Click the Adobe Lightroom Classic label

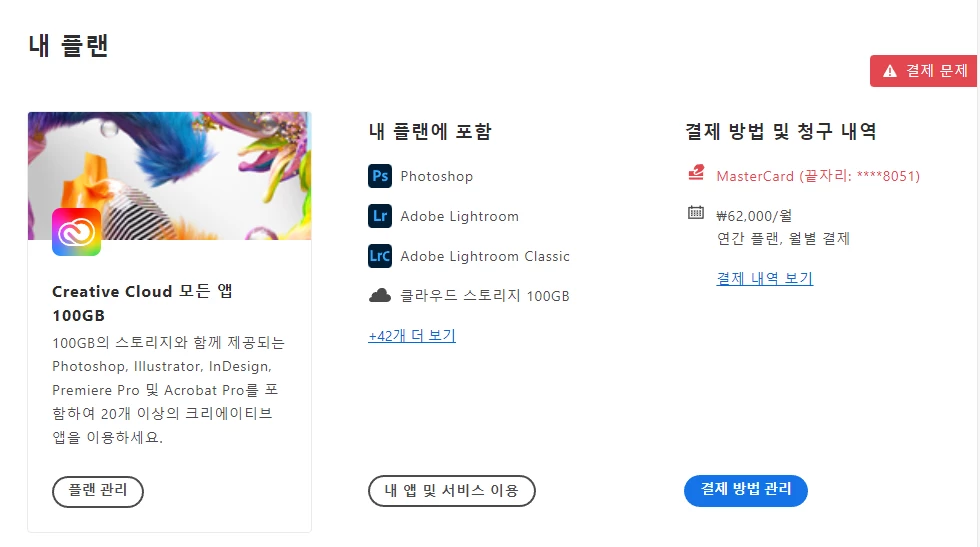pos(485,256)
